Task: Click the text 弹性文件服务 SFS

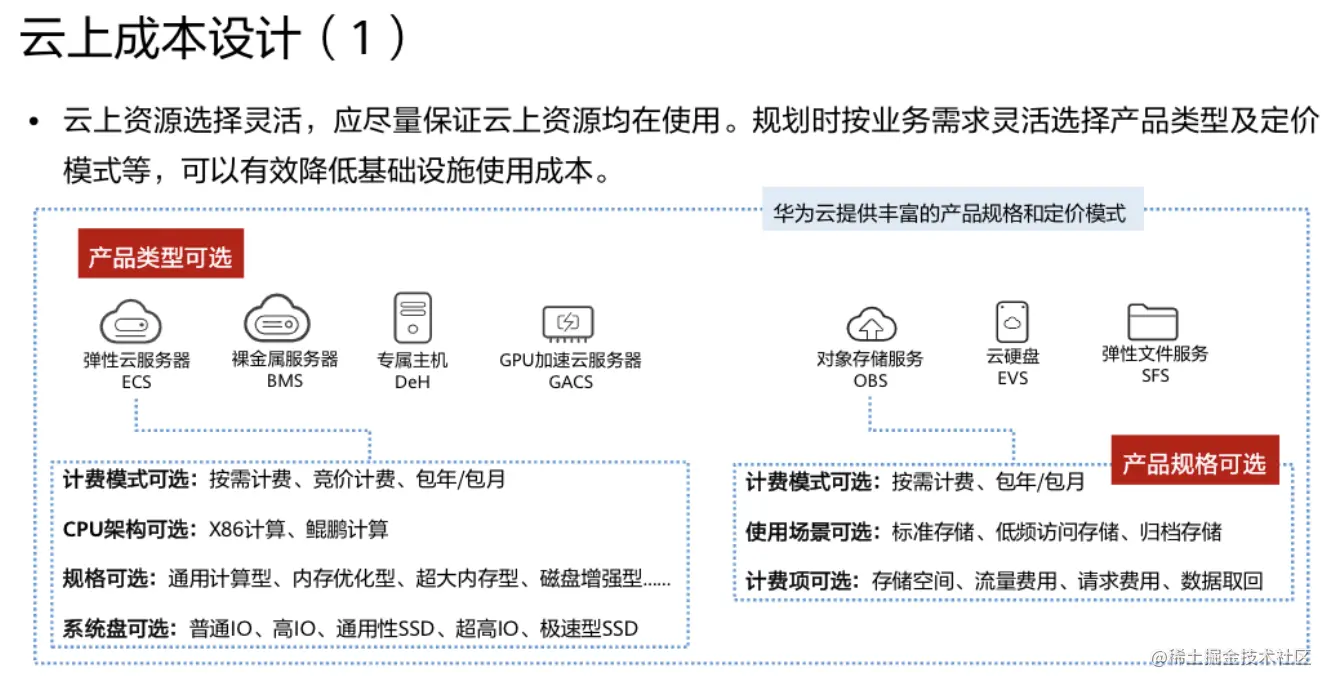Action: (x=1155, y=365)
